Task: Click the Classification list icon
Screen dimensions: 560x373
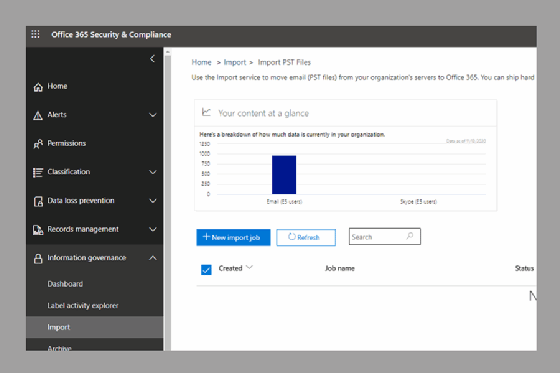Action: tap(38, 173)
